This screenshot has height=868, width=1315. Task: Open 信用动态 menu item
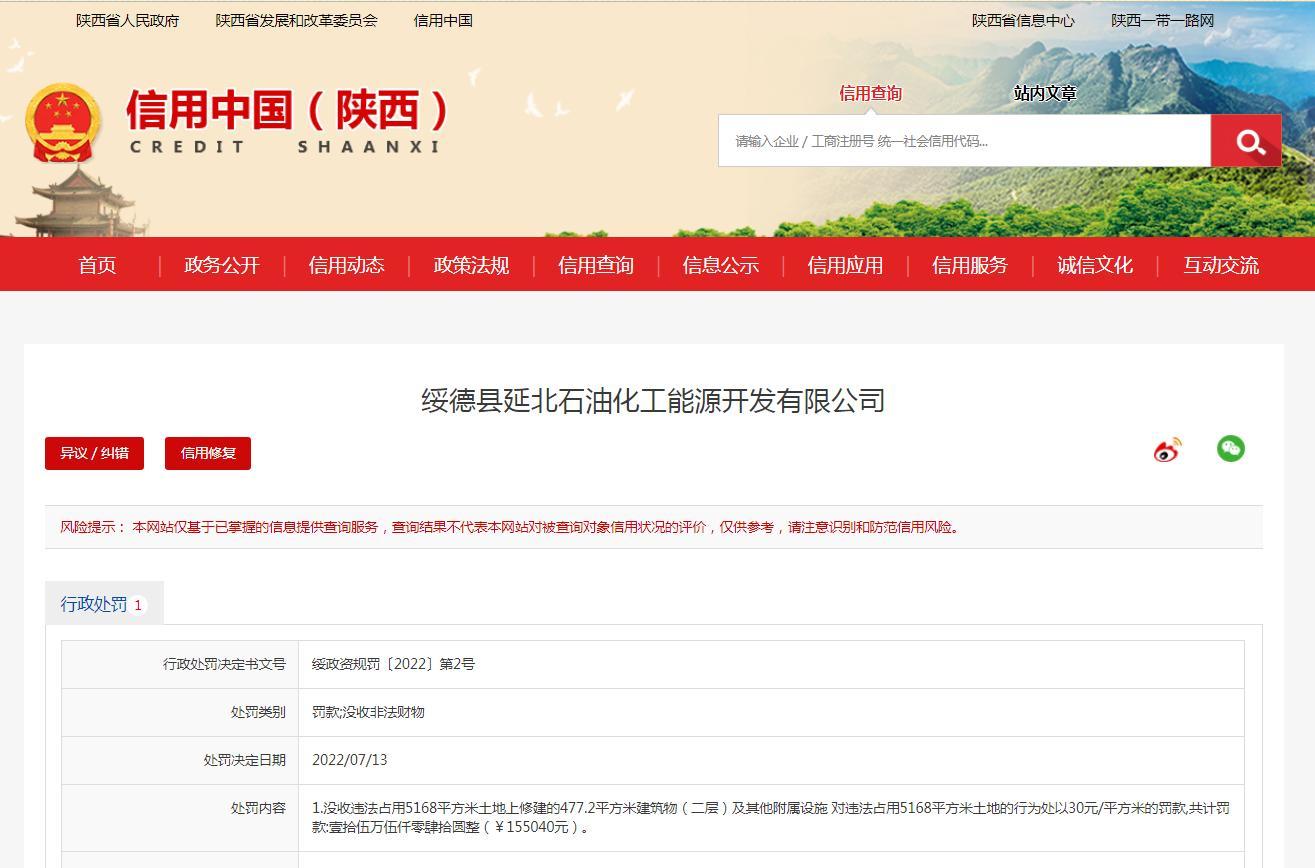(x=346, y=265)
